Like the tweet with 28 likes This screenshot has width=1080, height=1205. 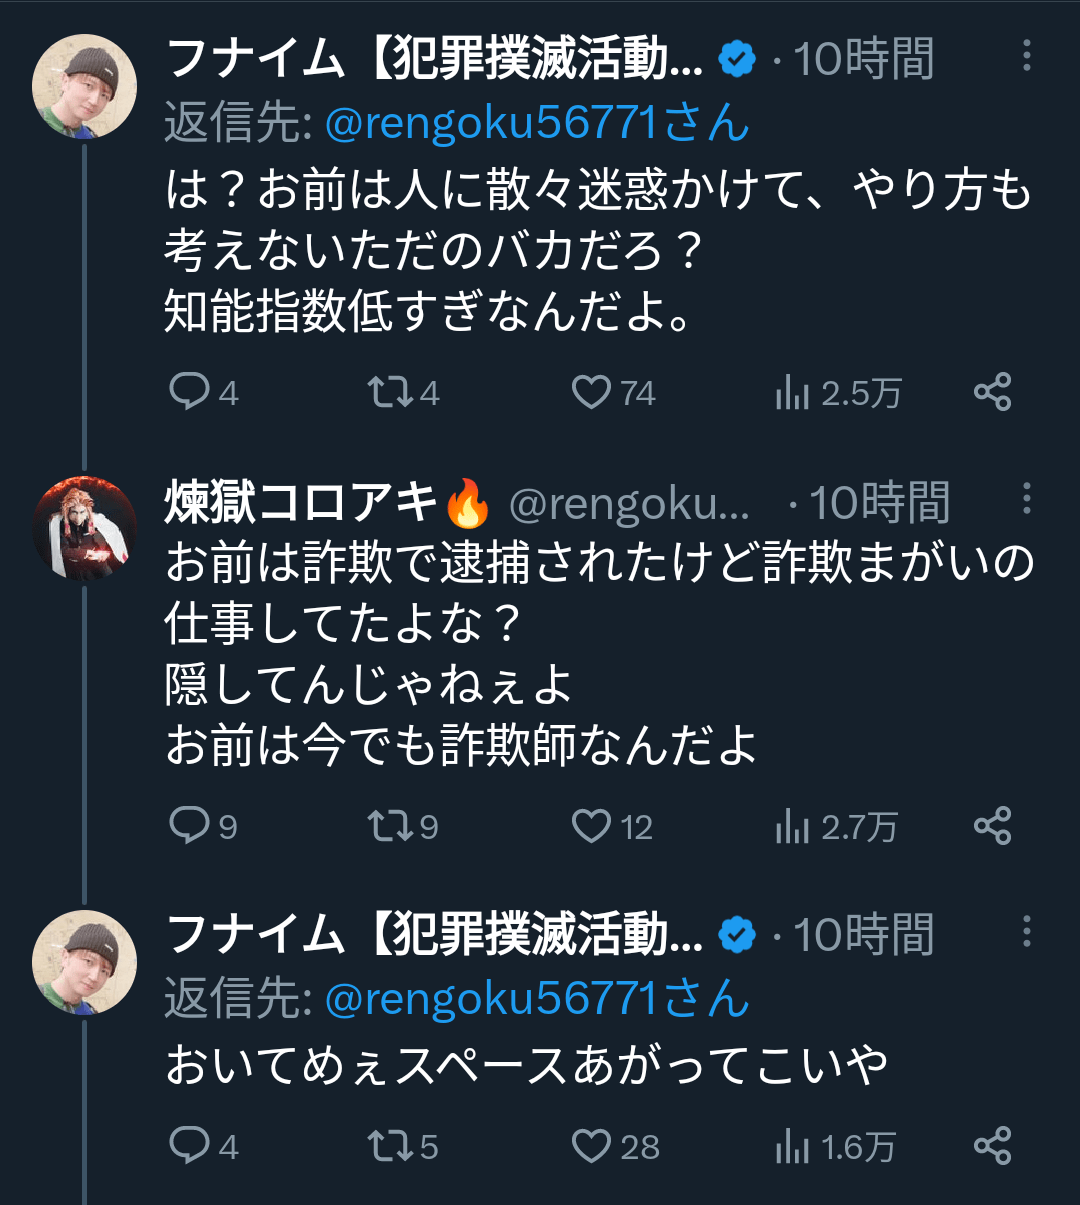pyautogui.click(x=591, y=1146)
